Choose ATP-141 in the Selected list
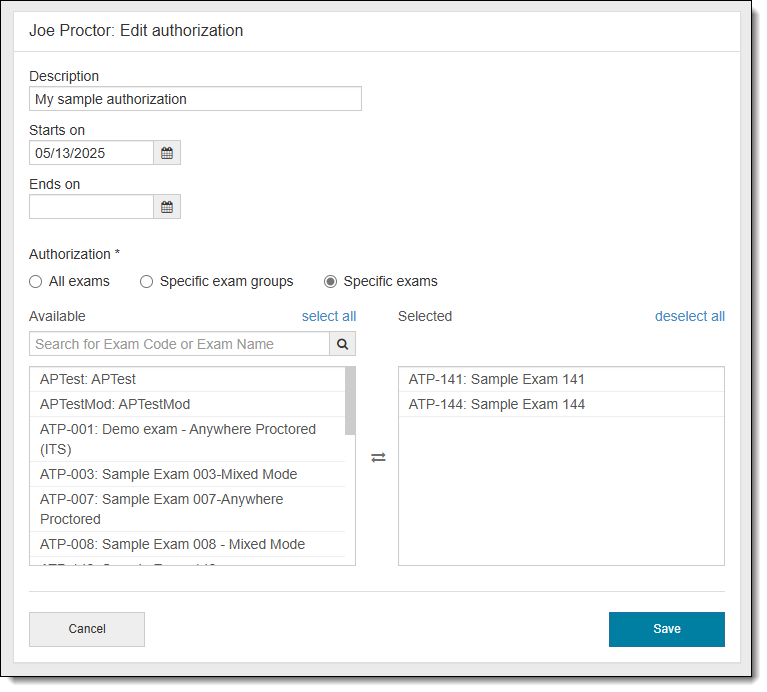Viewport: 767px width, 692px height. tap(497, 380)
